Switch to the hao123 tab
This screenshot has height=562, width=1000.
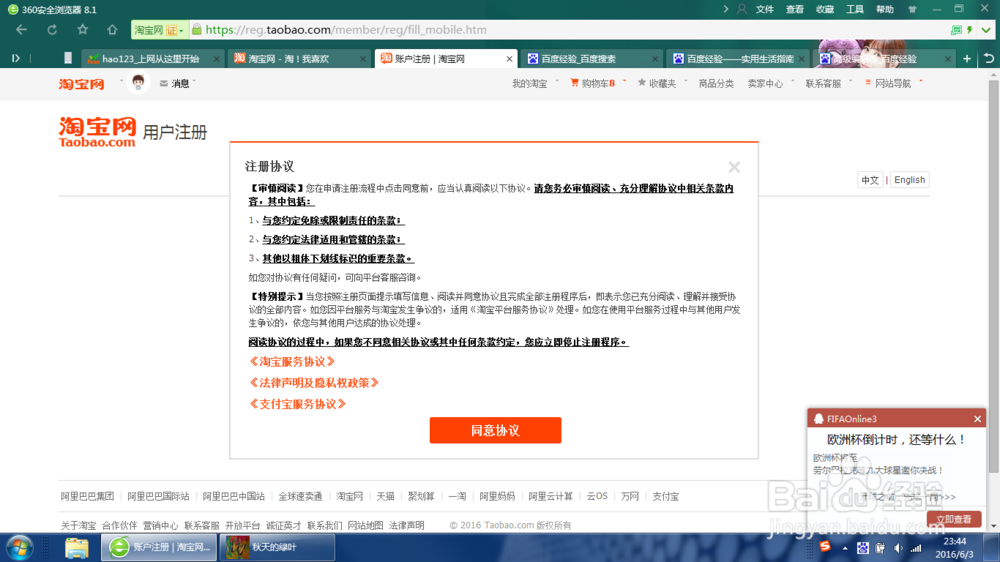(153, 59)
